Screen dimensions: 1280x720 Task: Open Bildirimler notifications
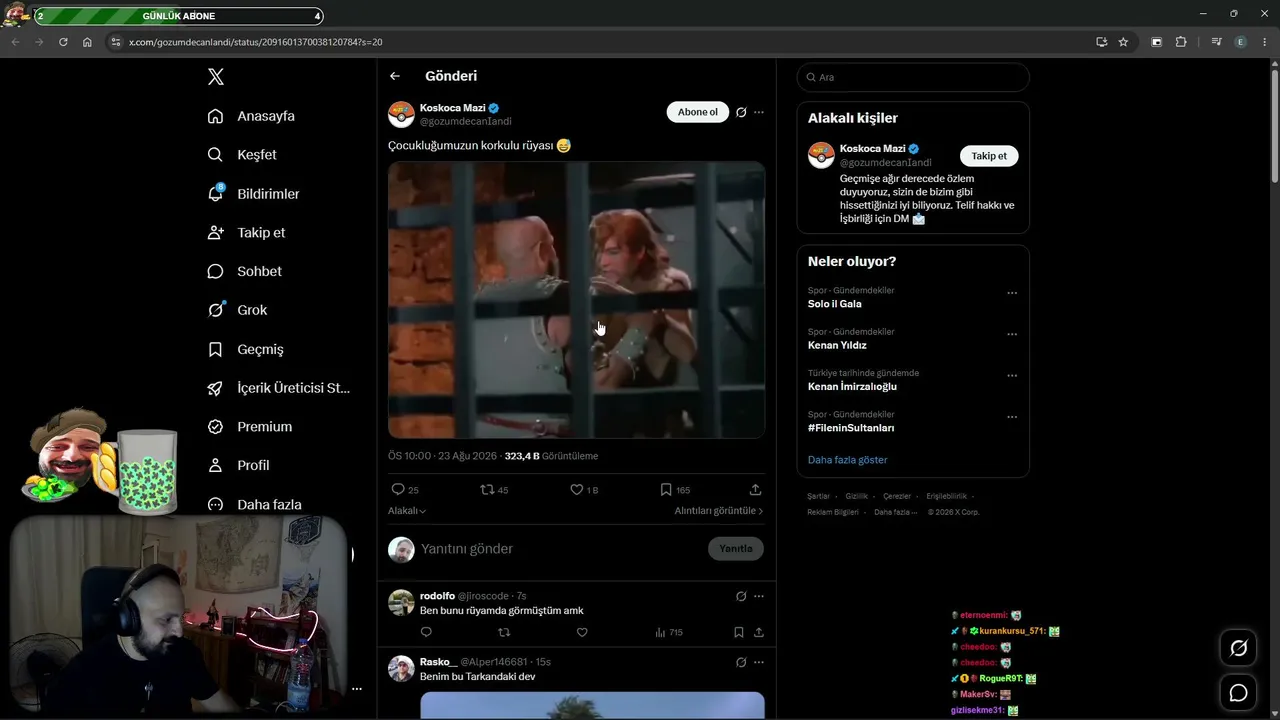[253, 194]
